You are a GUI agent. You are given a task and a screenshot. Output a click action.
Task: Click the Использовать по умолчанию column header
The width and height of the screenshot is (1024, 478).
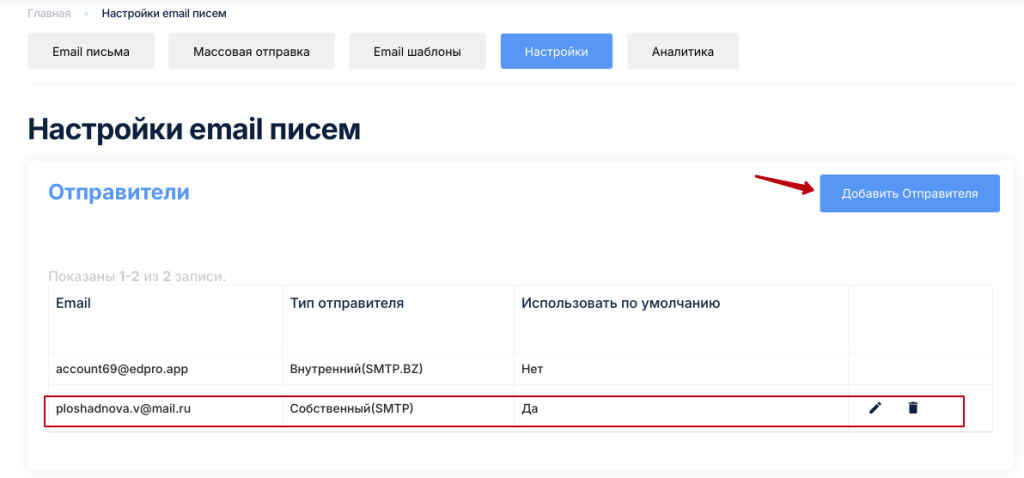click(620, 303)
